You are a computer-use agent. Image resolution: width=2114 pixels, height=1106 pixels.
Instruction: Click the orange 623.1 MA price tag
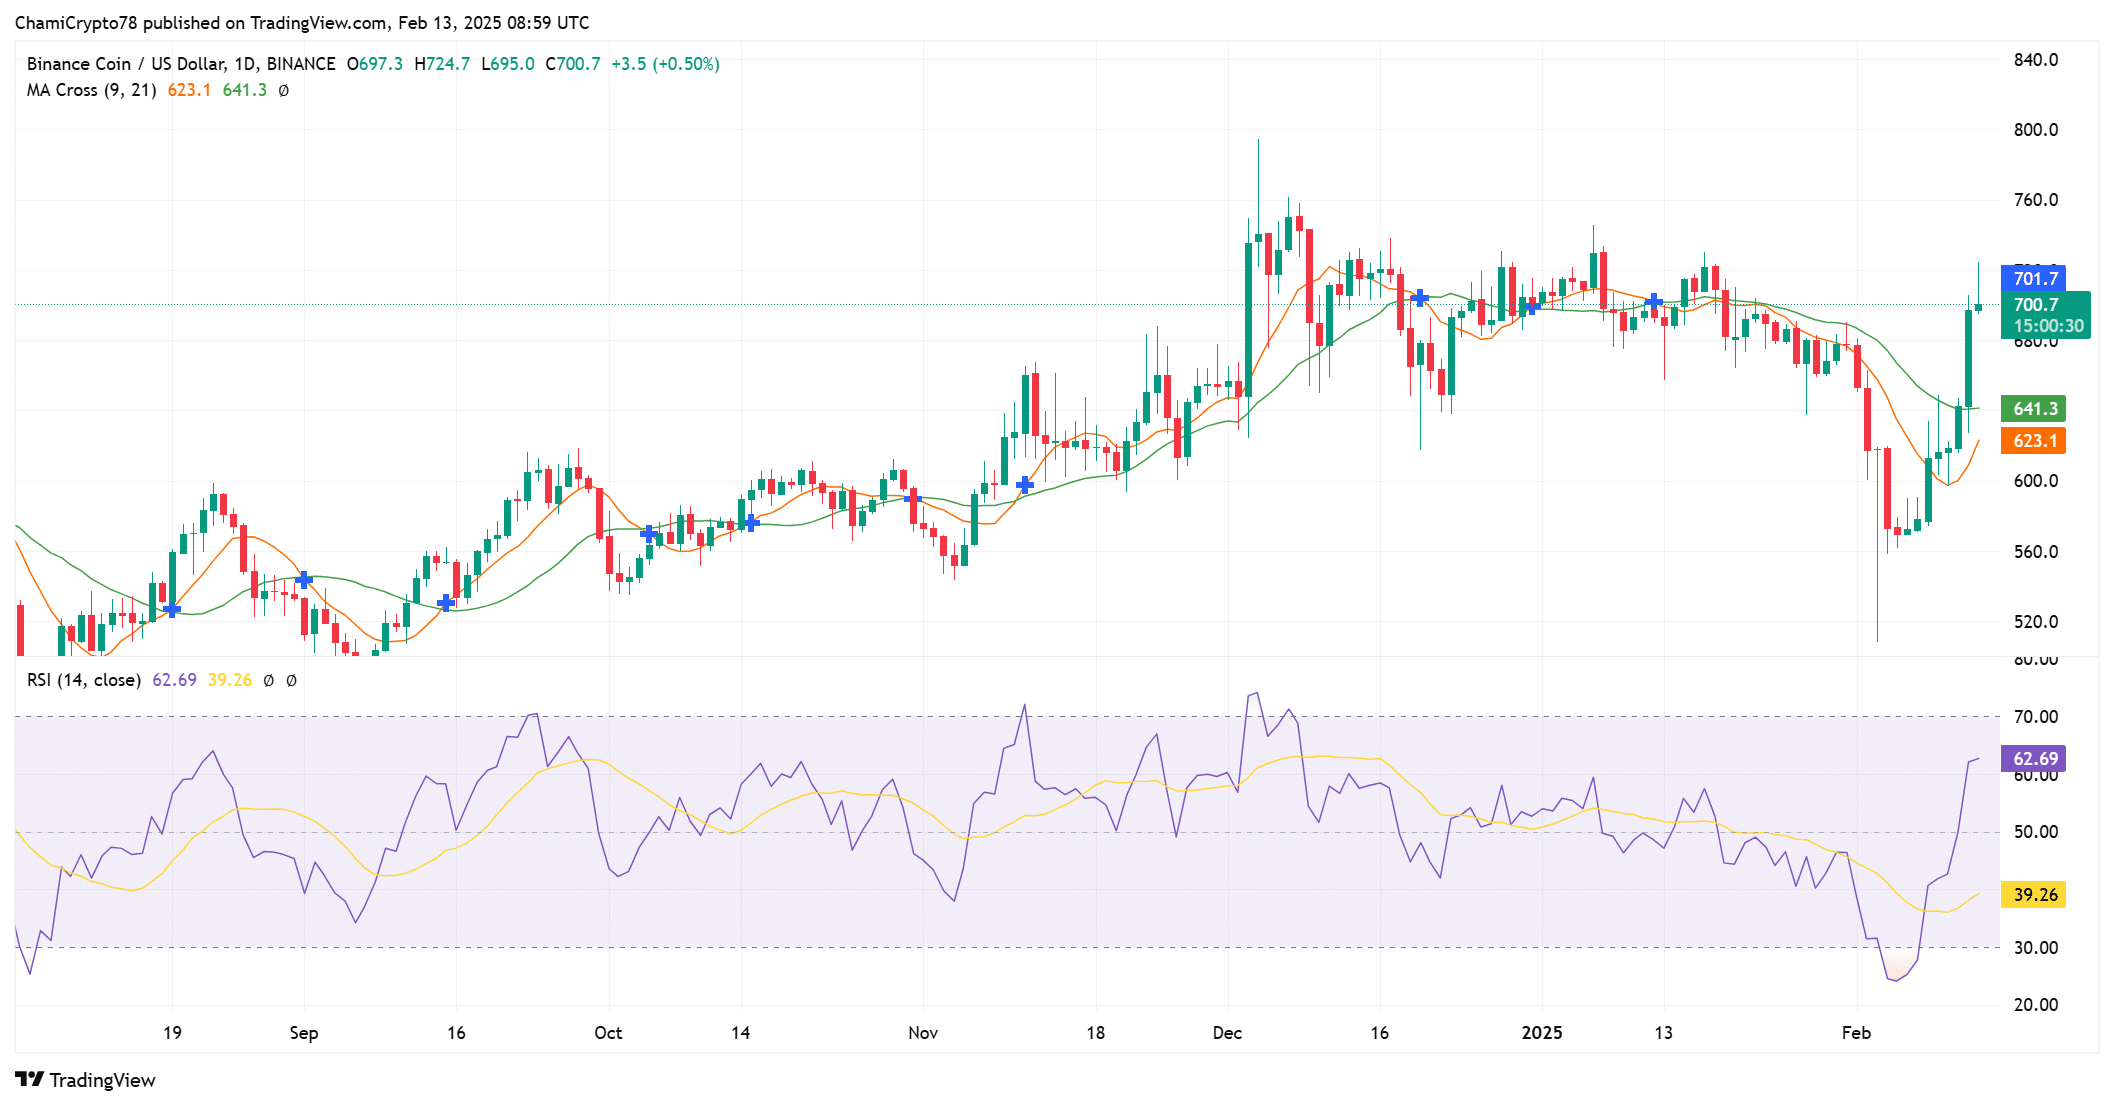[x=2033, y=441]
